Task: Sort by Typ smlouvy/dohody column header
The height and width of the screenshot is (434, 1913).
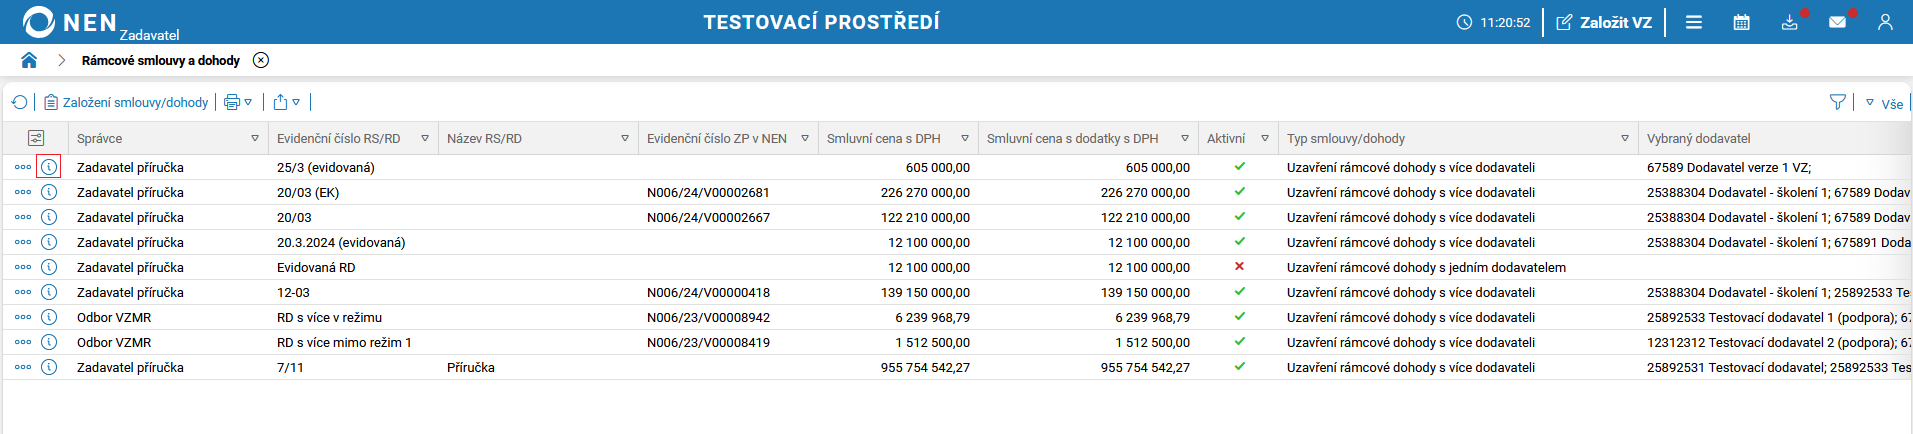Action: coord(1345,138)
